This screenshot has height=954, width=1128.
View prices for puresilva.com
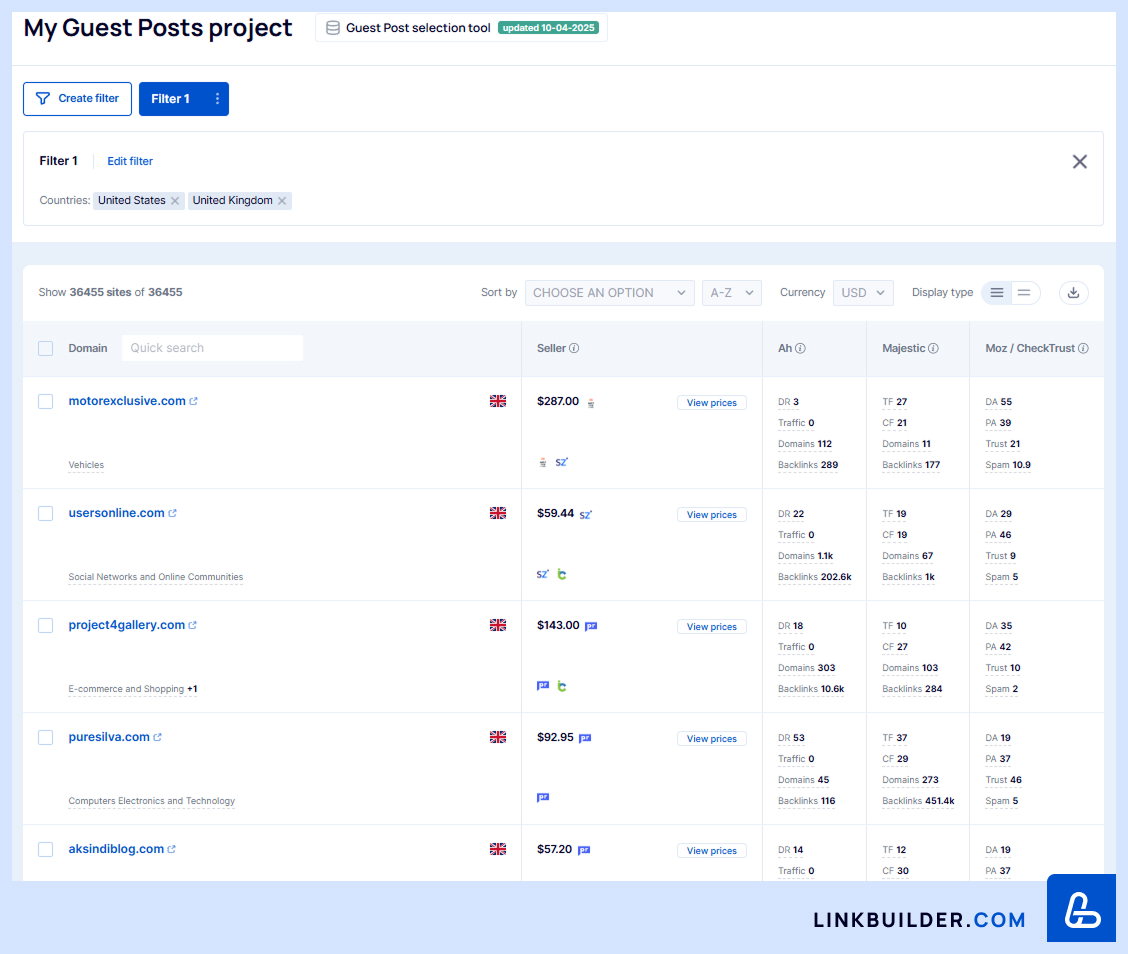coord(711,739)
